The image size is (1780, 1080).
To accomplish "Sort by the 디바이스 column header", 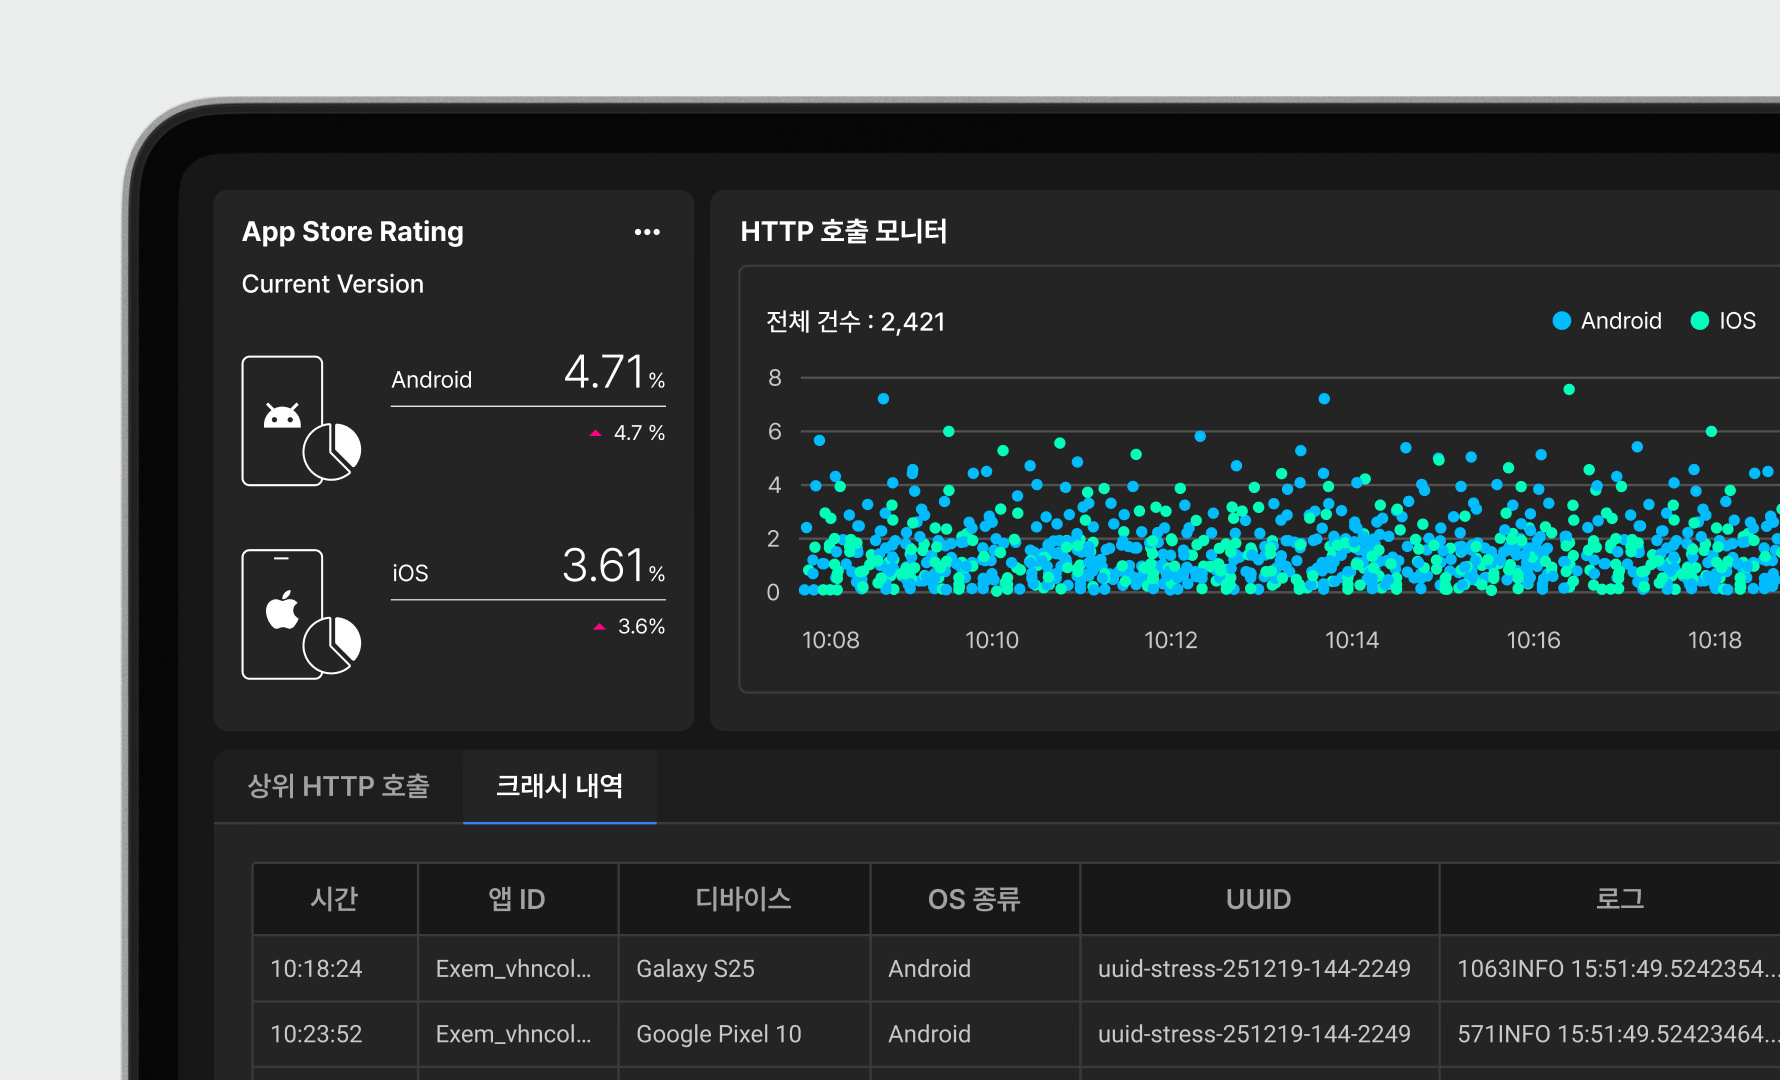I will click(743, 899).
